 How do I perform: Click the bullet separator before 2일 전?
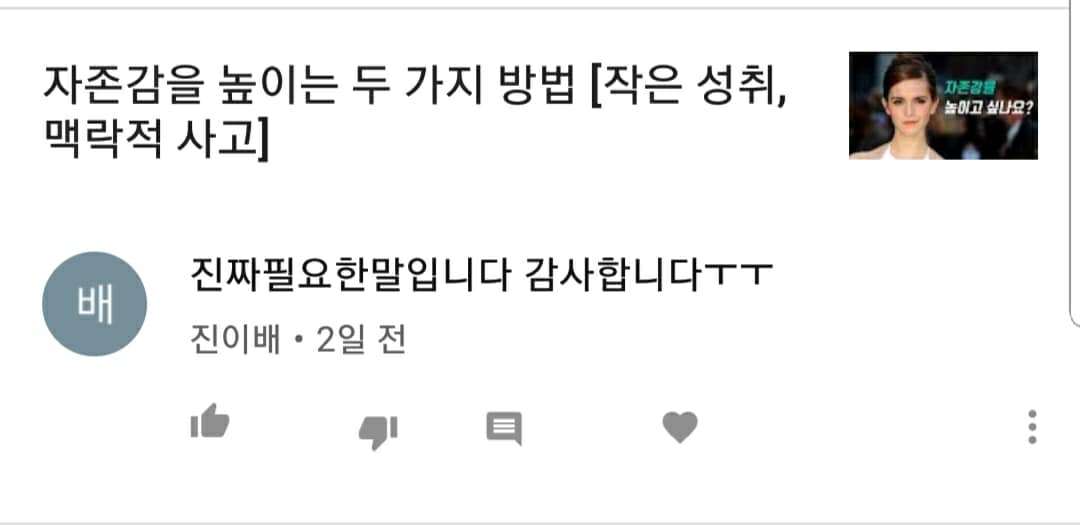coord(298,341)
